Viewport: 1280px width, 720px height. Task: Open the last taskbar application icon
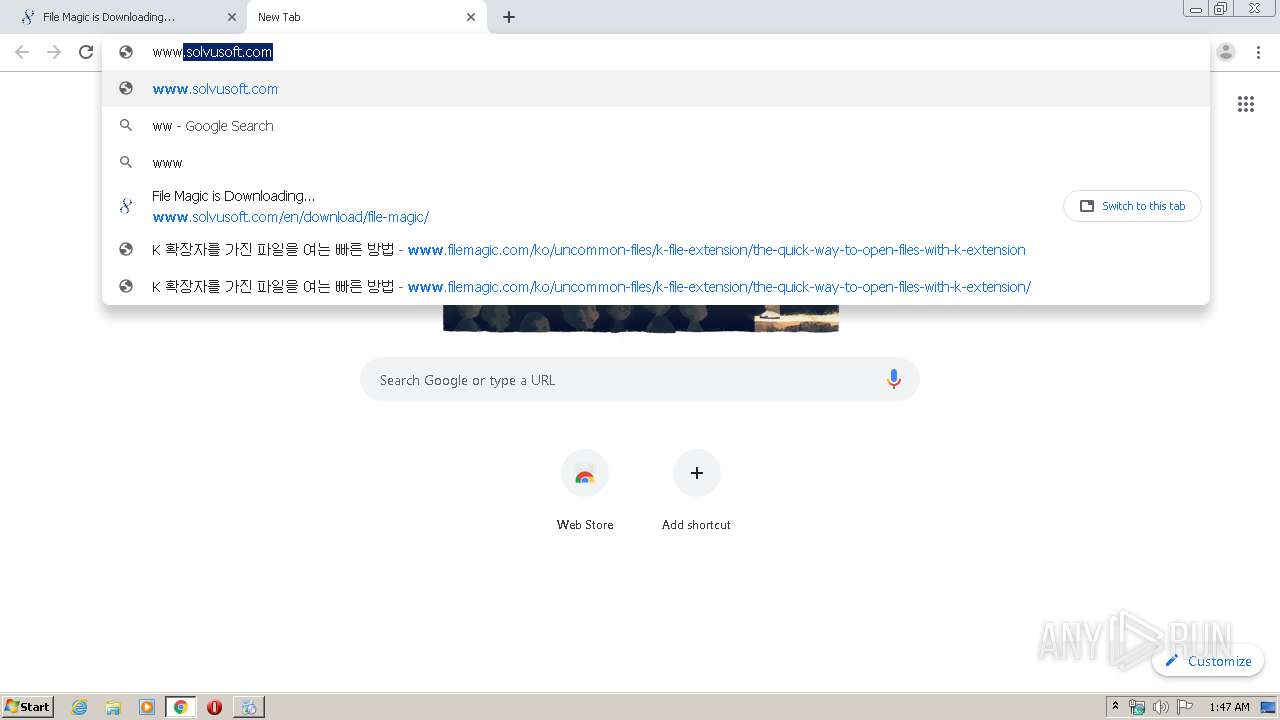click(248, 707)
